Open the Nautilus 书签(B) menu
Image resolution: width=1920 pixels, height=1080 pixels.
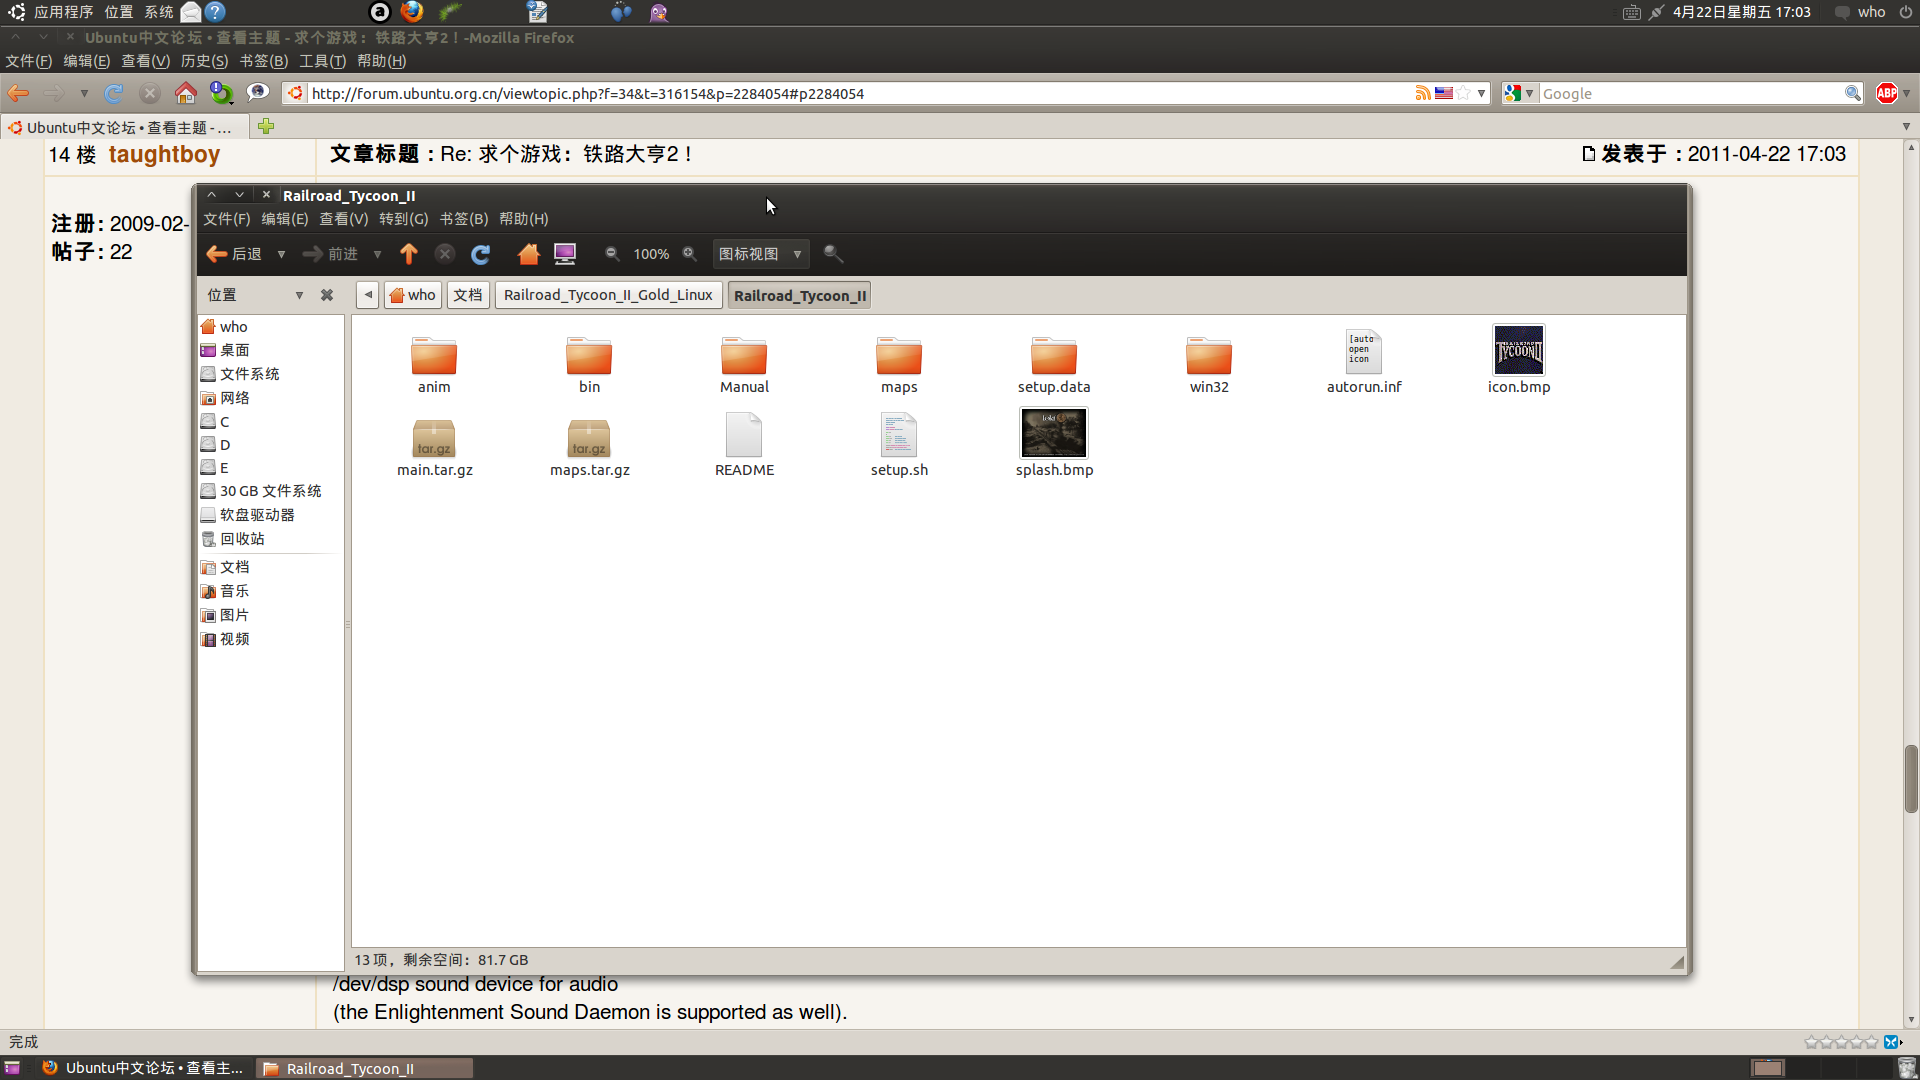(464, 219)
